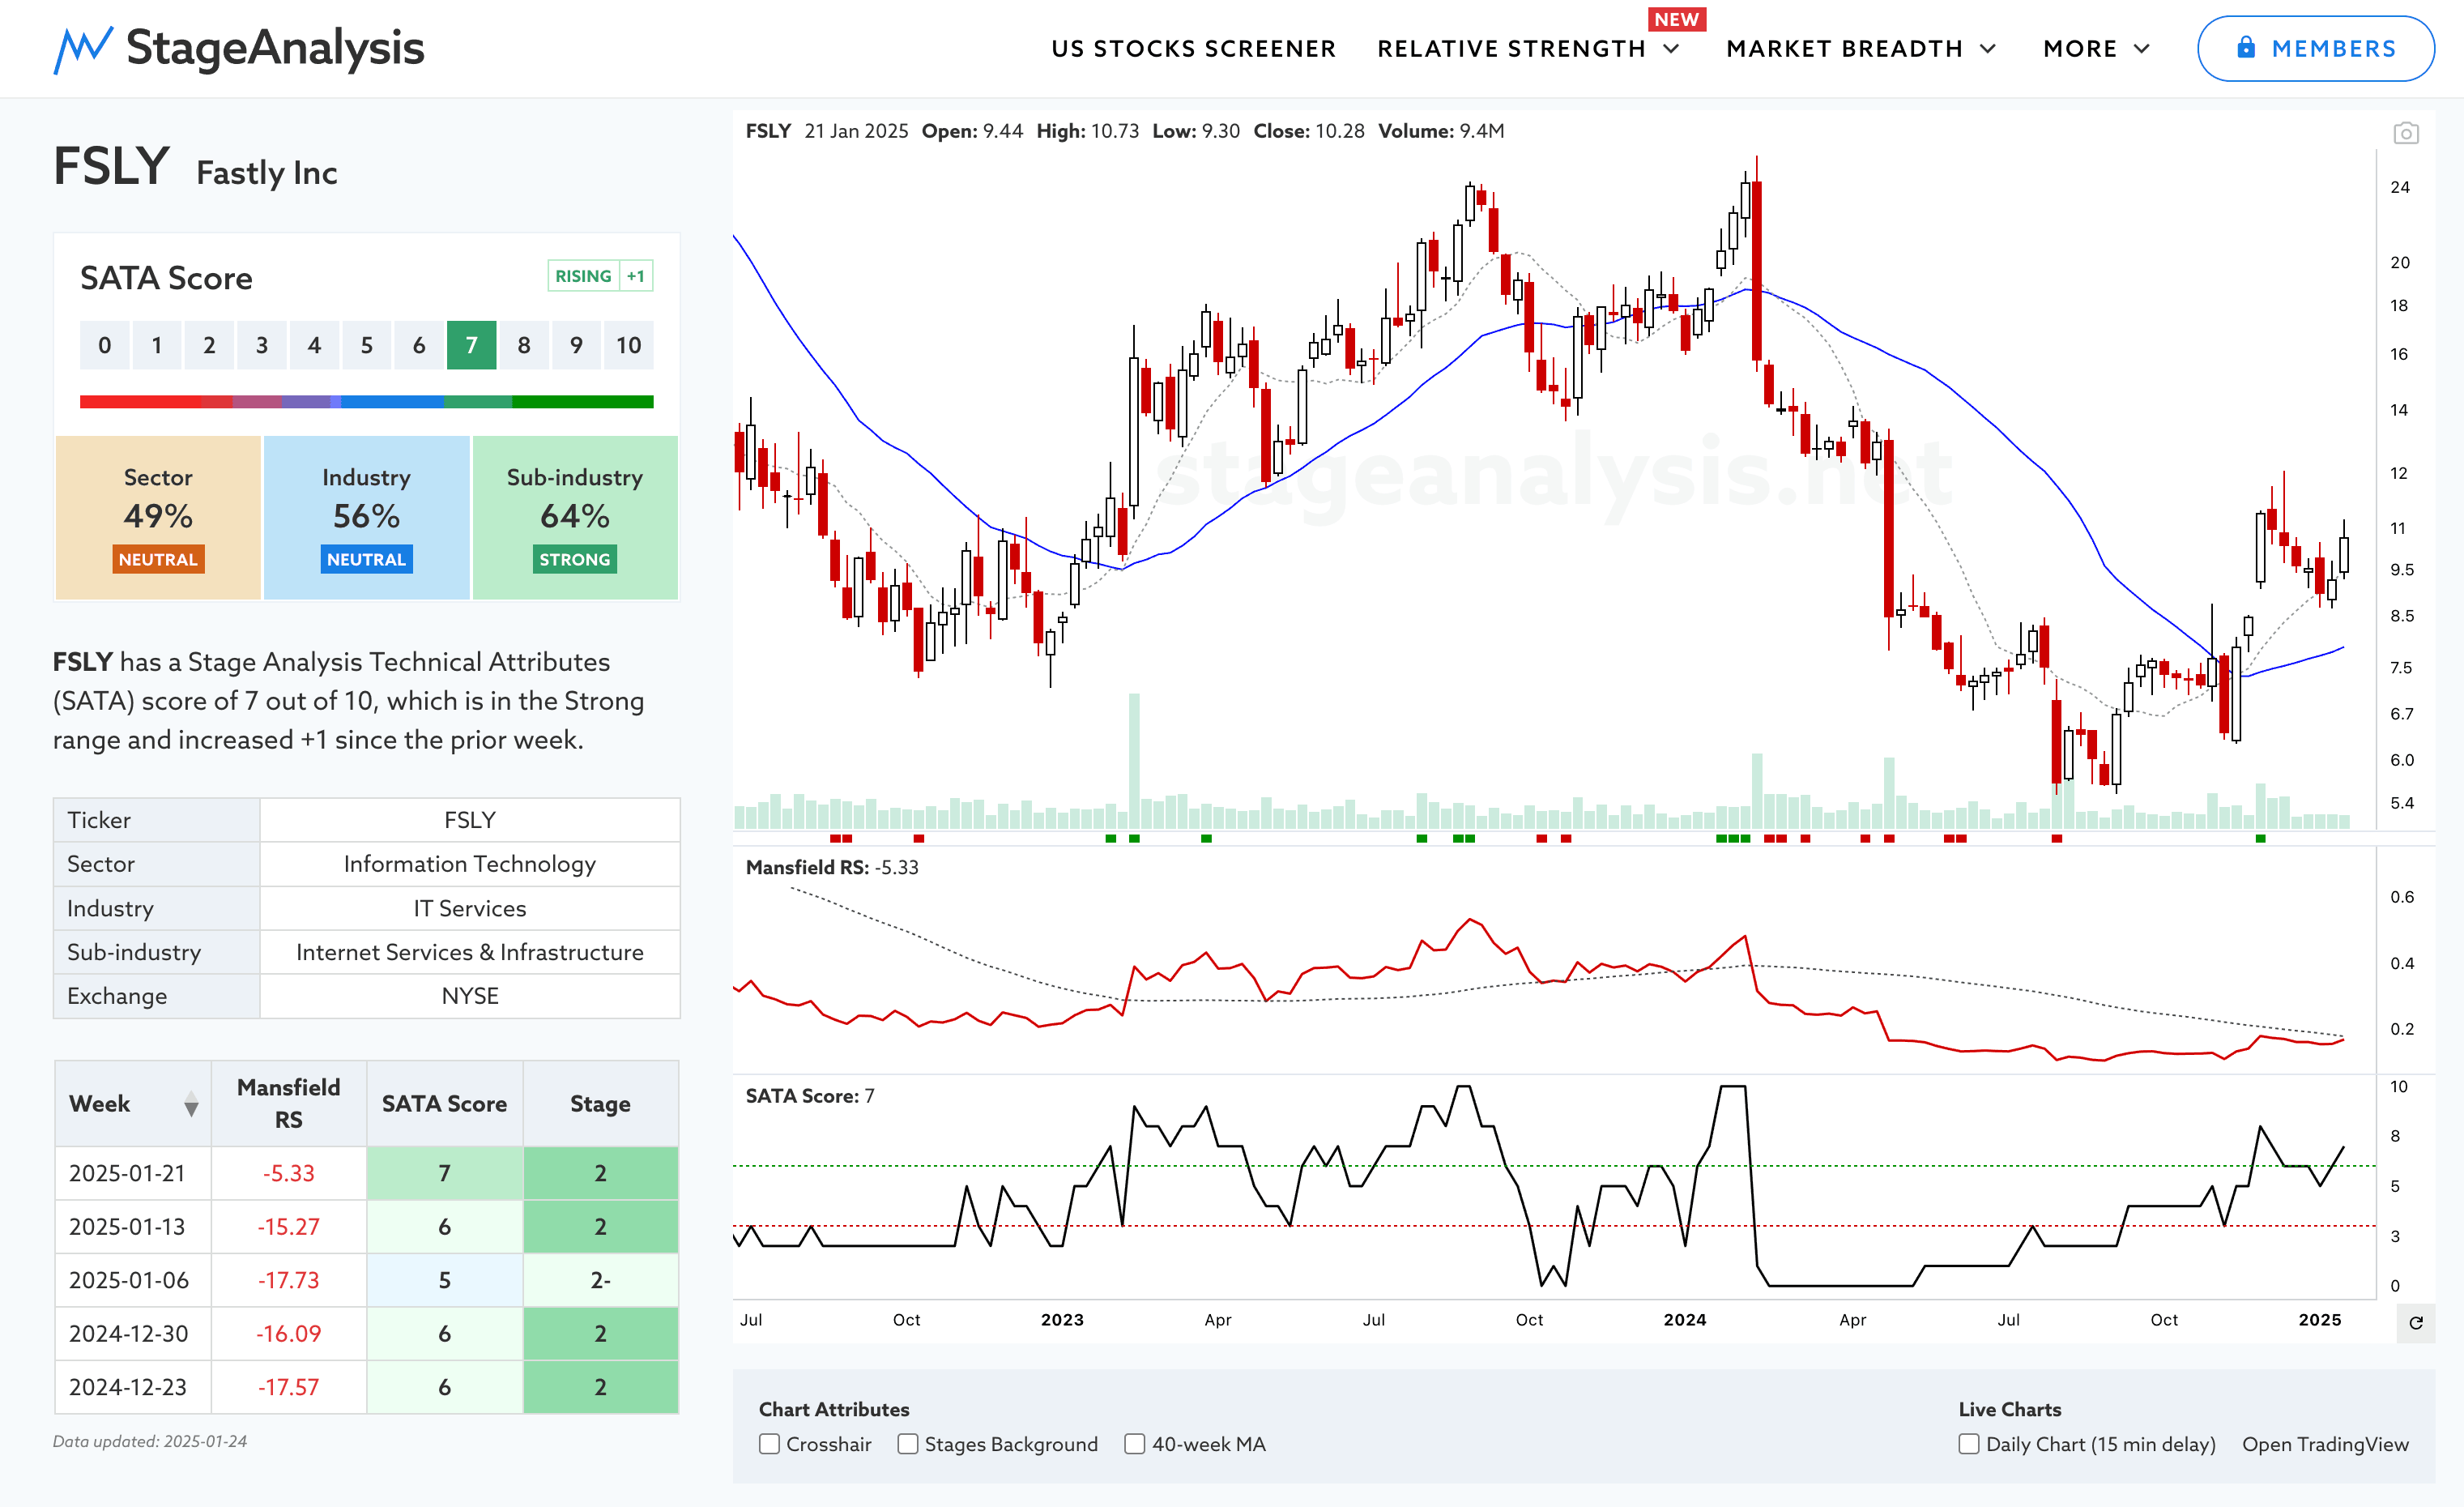Click the Volume 9.4M chart readout

[x=1441, y=131]
